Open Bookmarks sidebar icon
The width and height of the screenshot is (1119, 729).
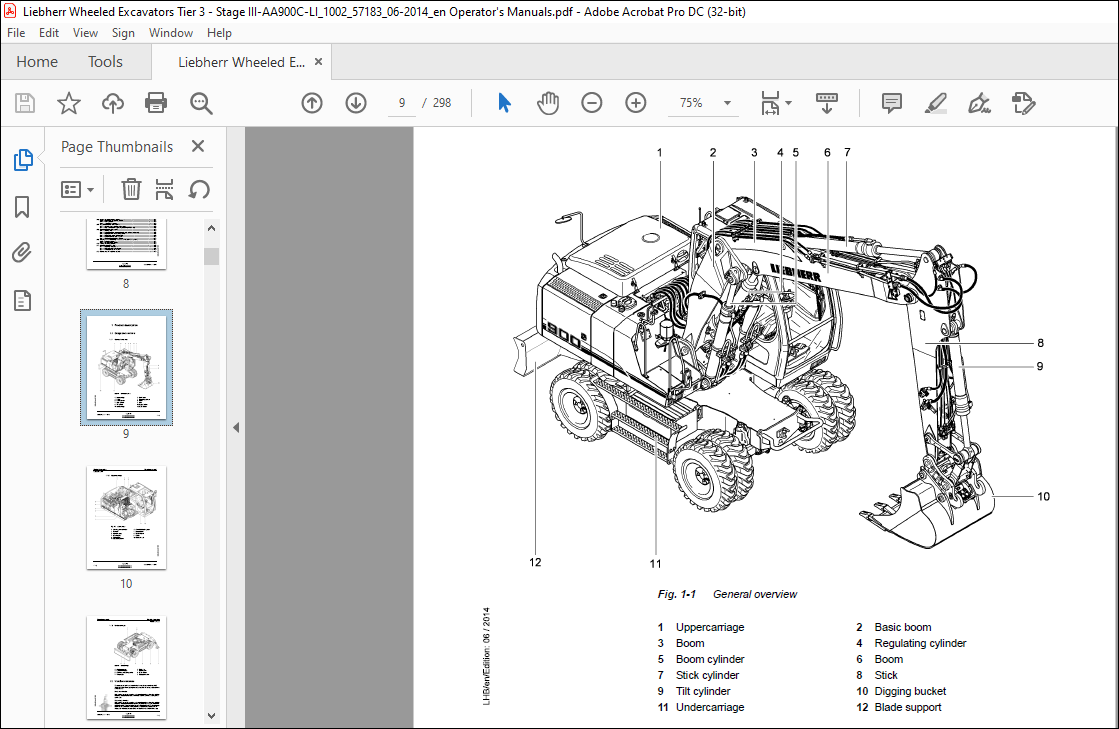[x=22, y=207]
